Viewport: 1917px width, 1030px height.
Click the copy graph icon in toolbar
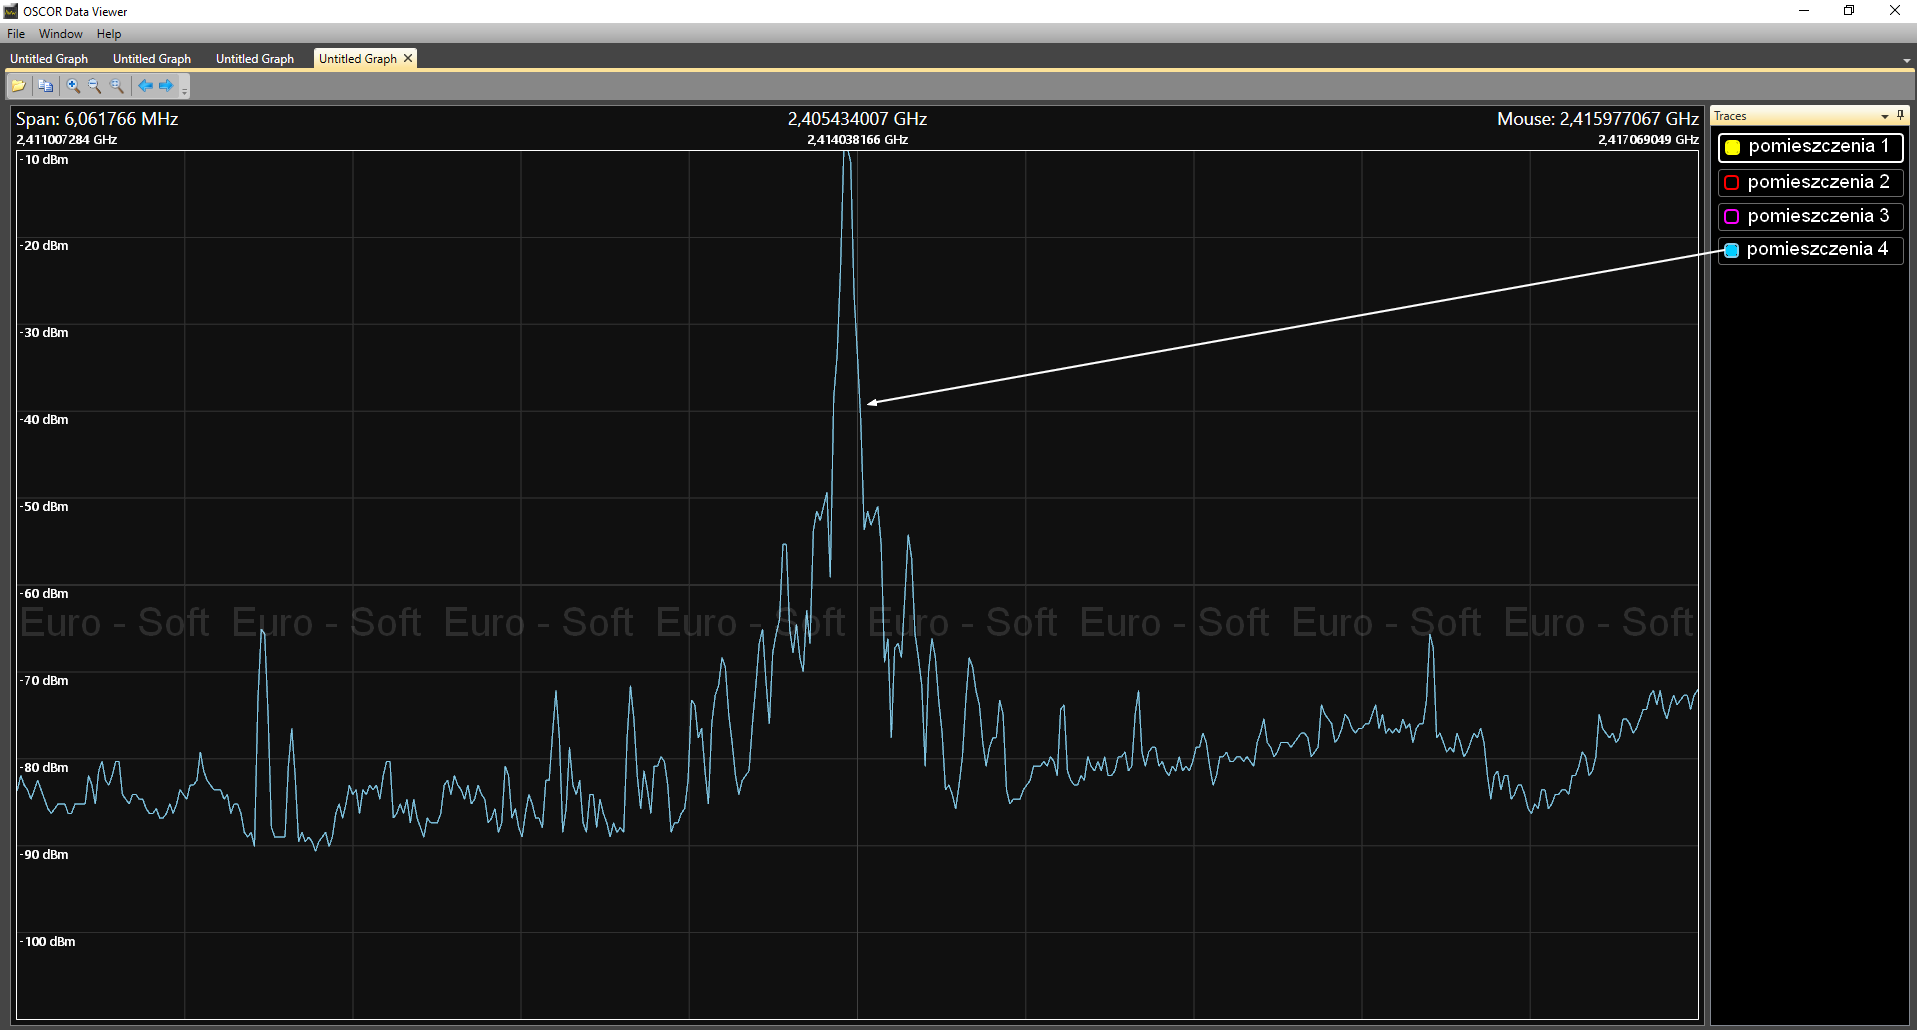coord(45,86)
